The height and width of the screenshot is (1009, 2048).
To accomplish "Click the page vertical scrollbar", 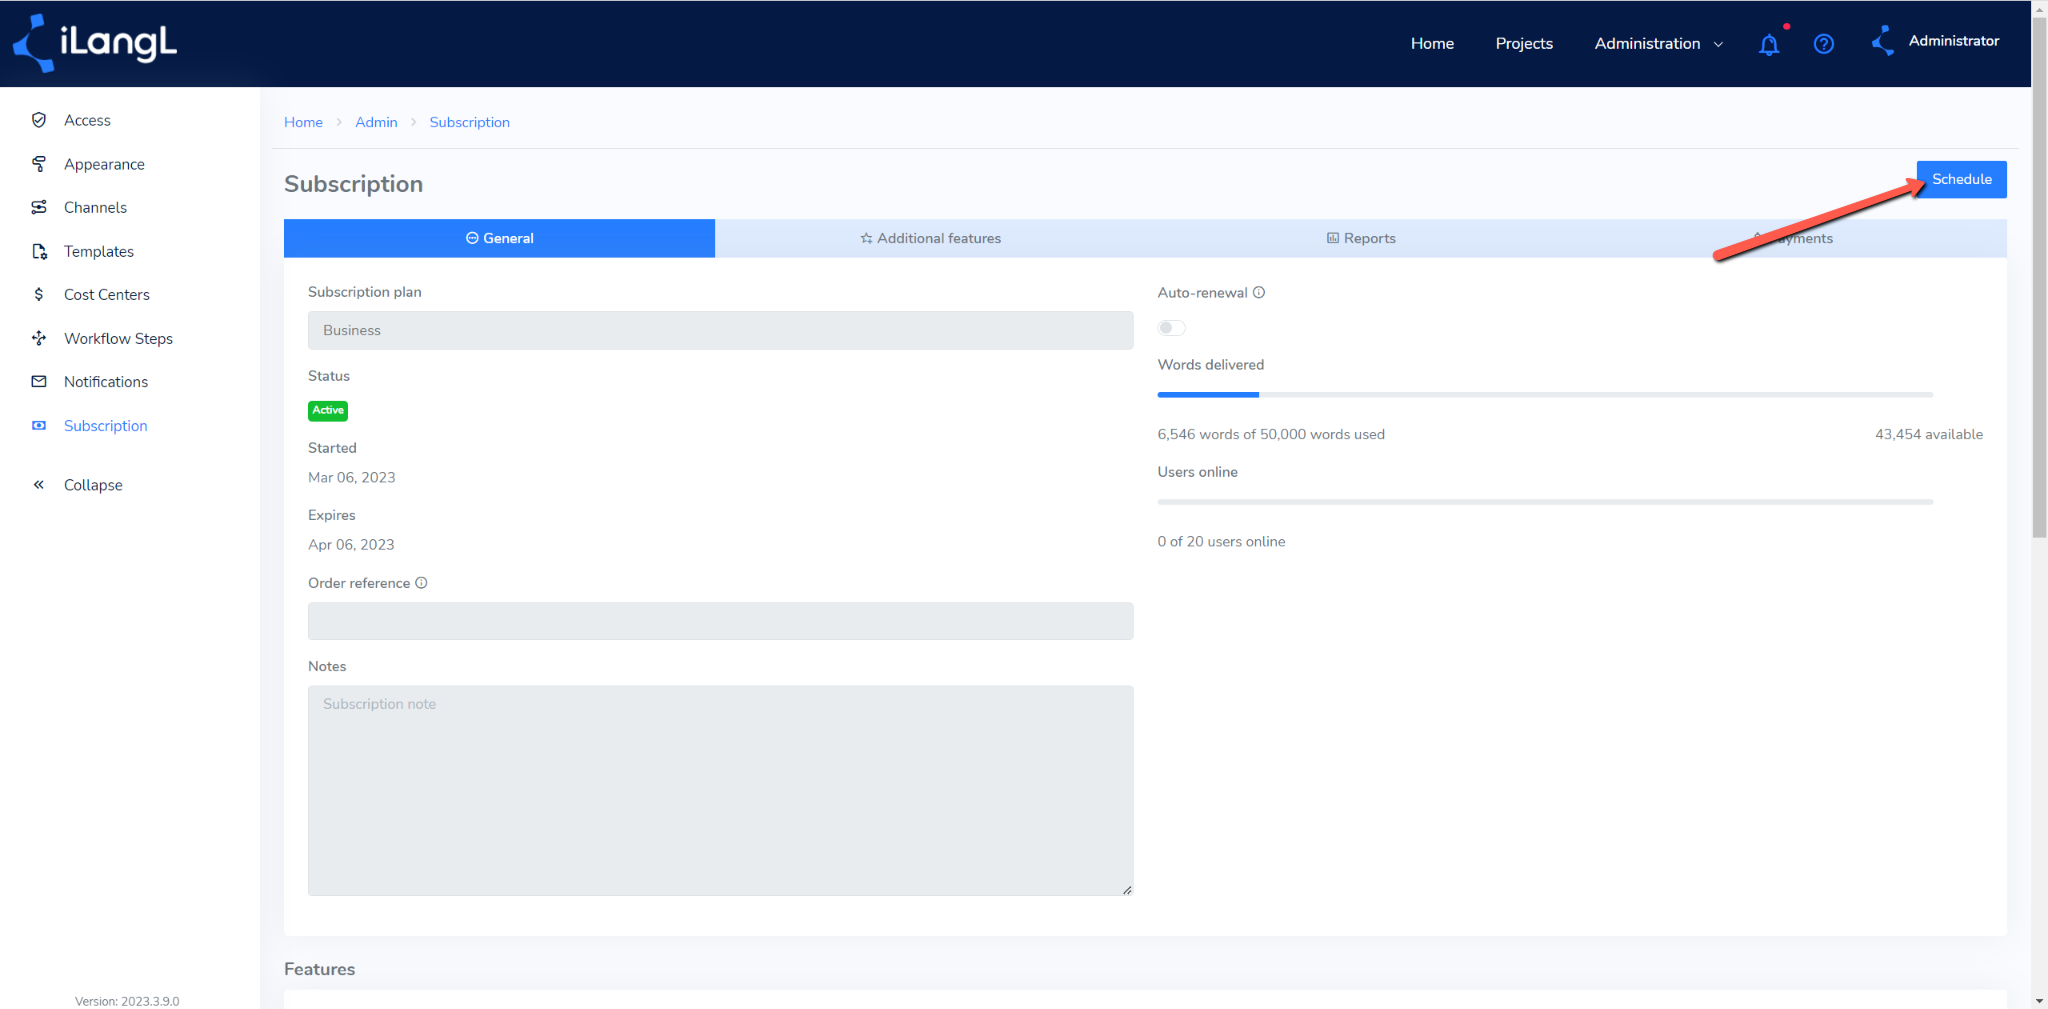I will pyautogui.click(x=2040, y=280).
